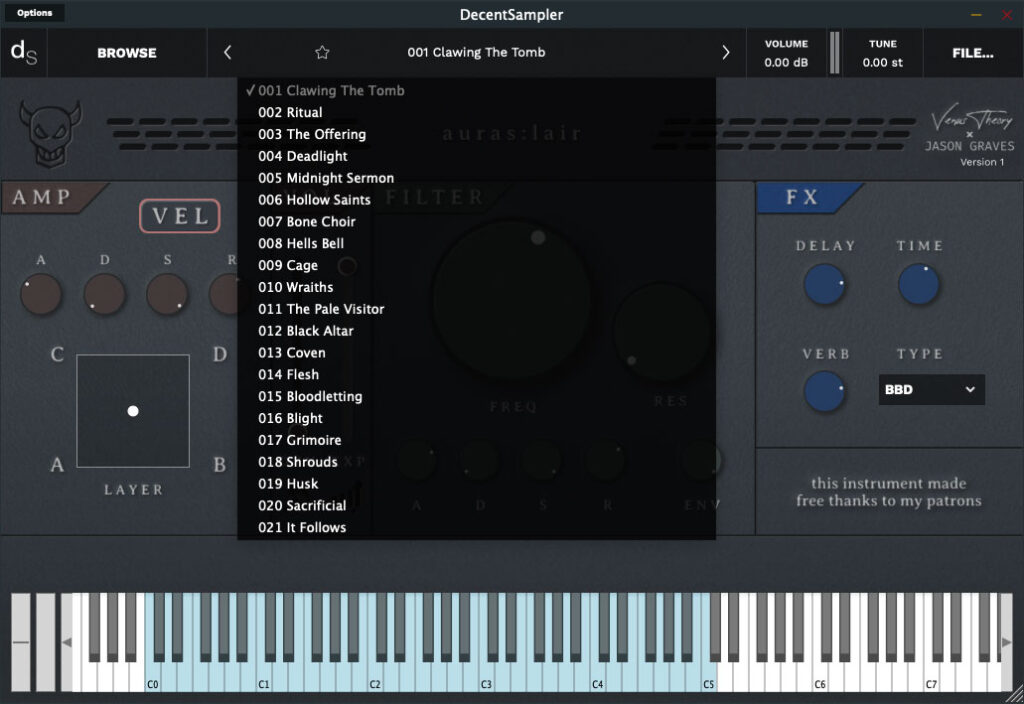The height and width of the screenshot is (704, 1024).
Task: Click the patrons credit text
Action: (x=888, y=492)
